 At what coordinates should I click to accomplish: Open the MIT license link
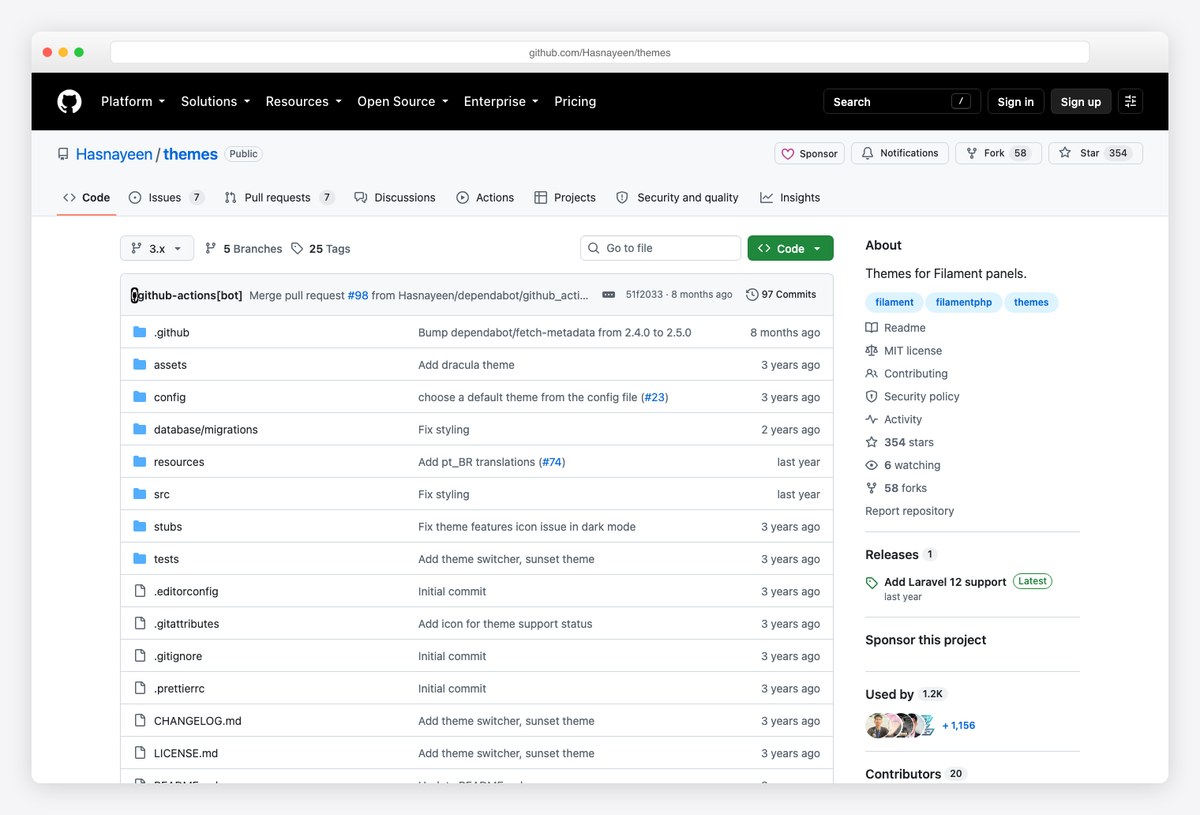[x=903, y=351]
